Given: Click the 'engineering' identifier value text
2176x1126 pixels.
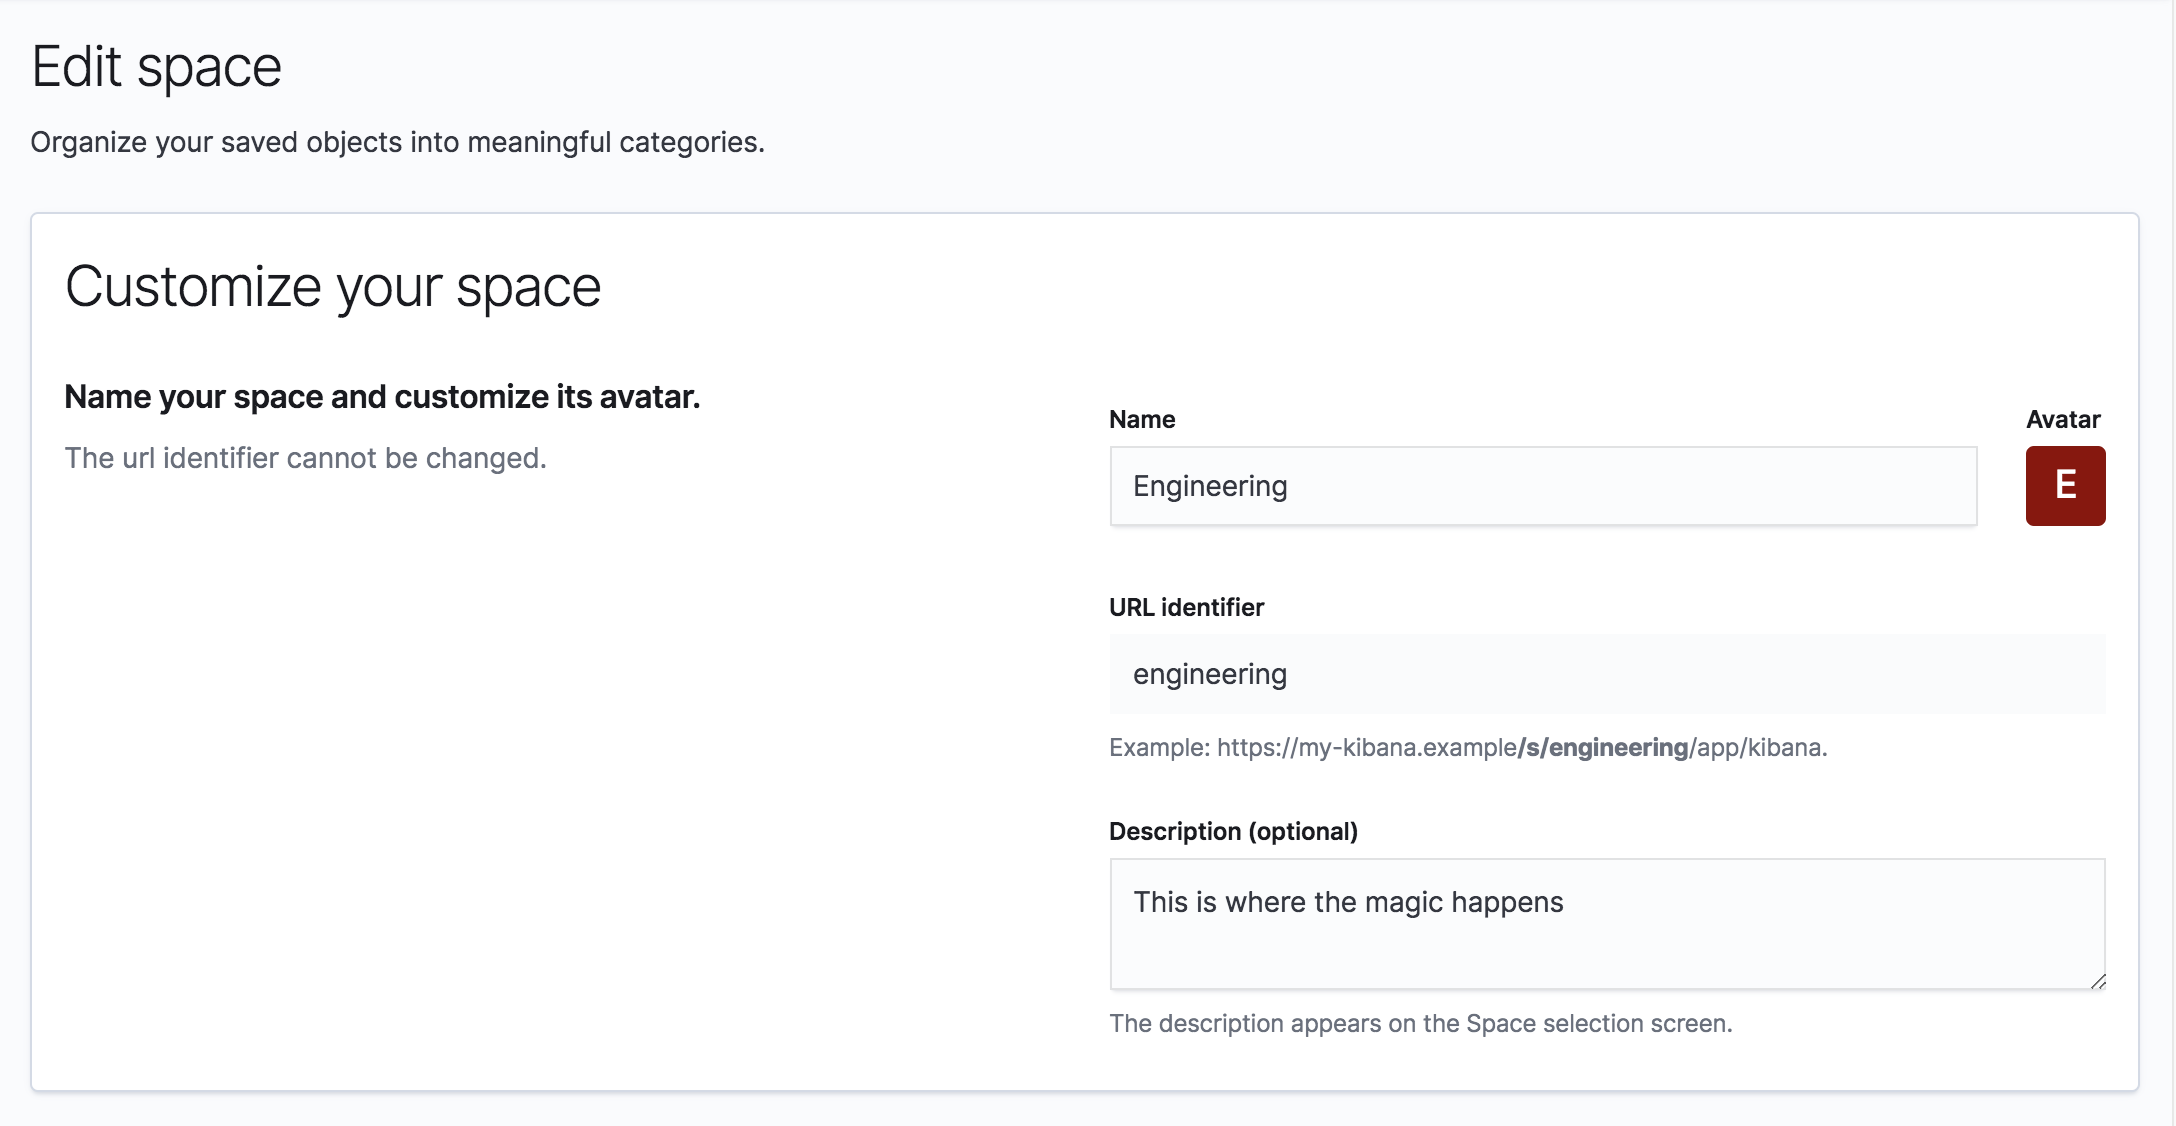Looking at the screenshot, I should tap(1209, 674).
